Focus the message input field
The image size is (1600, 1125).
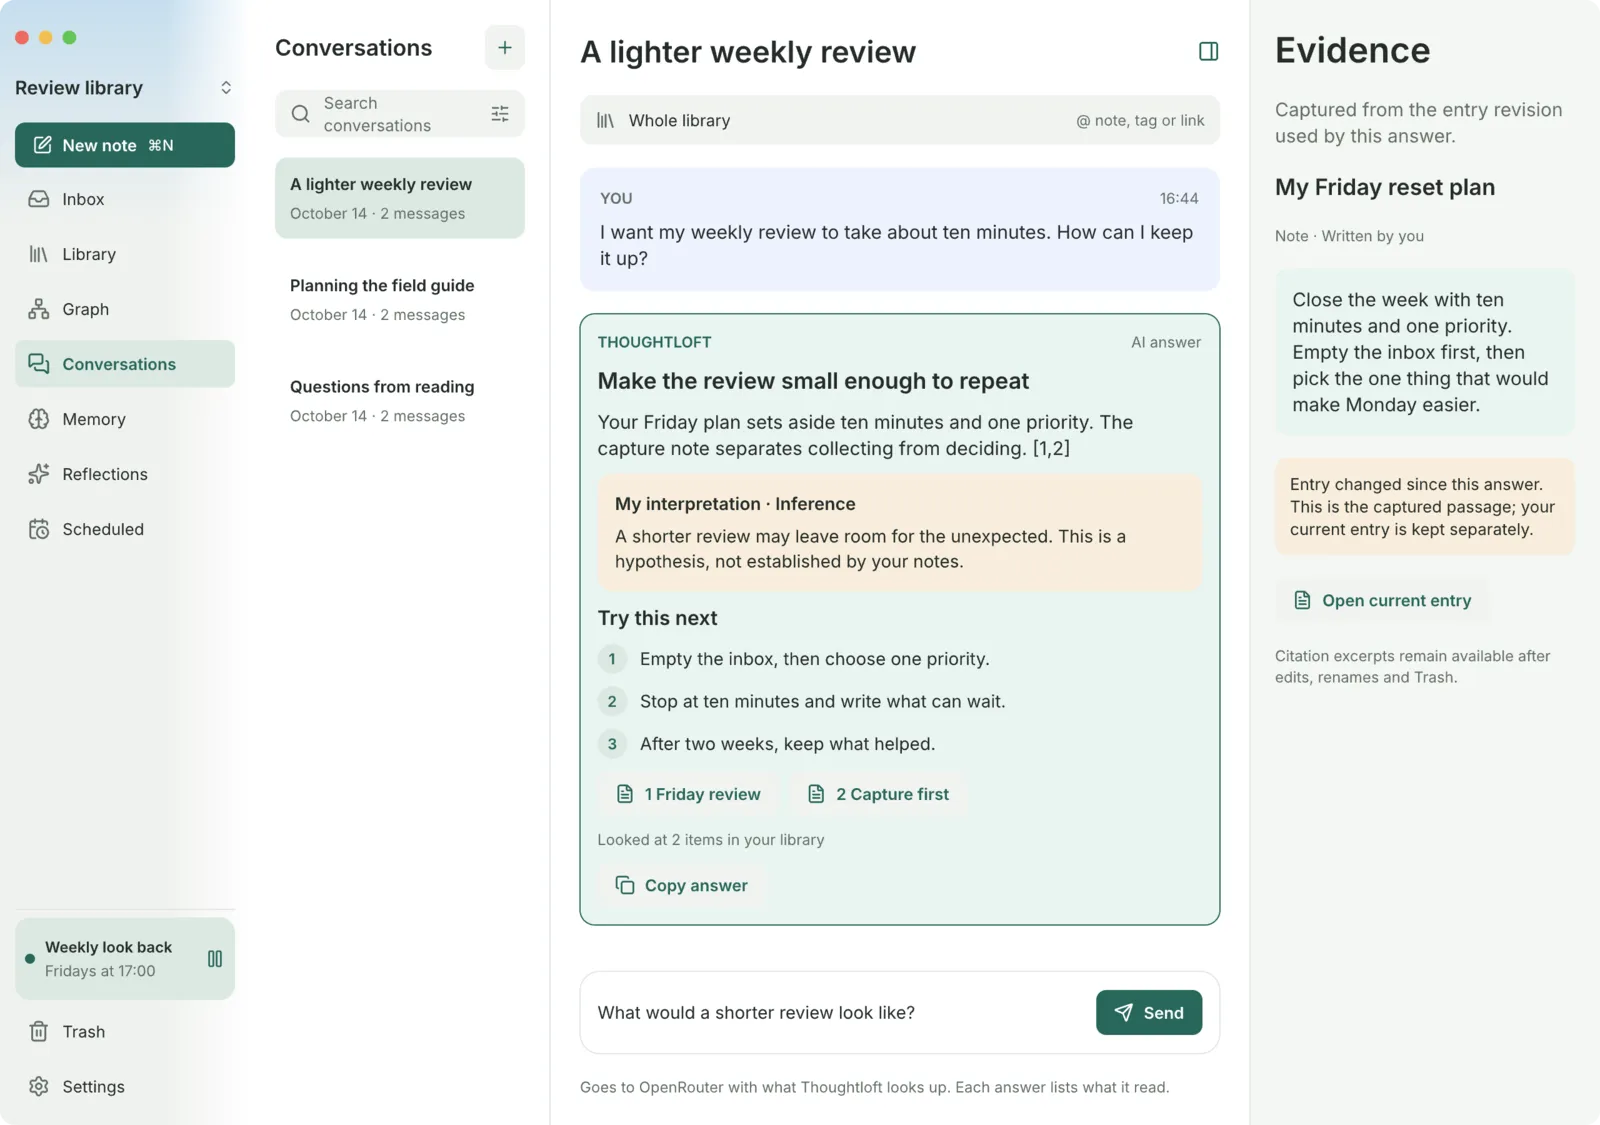pyautogui.click(x=838, y=1012)
